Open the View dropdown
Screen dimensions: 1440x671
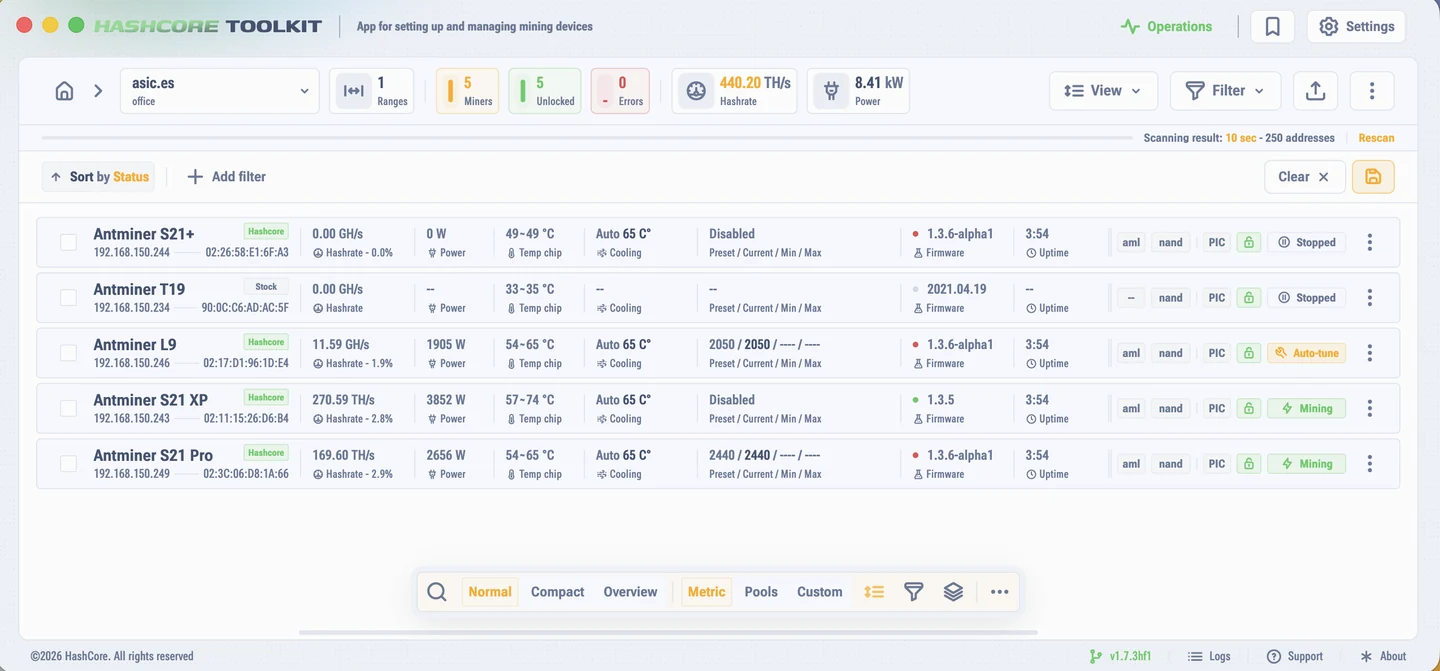tap(1103, 91)
